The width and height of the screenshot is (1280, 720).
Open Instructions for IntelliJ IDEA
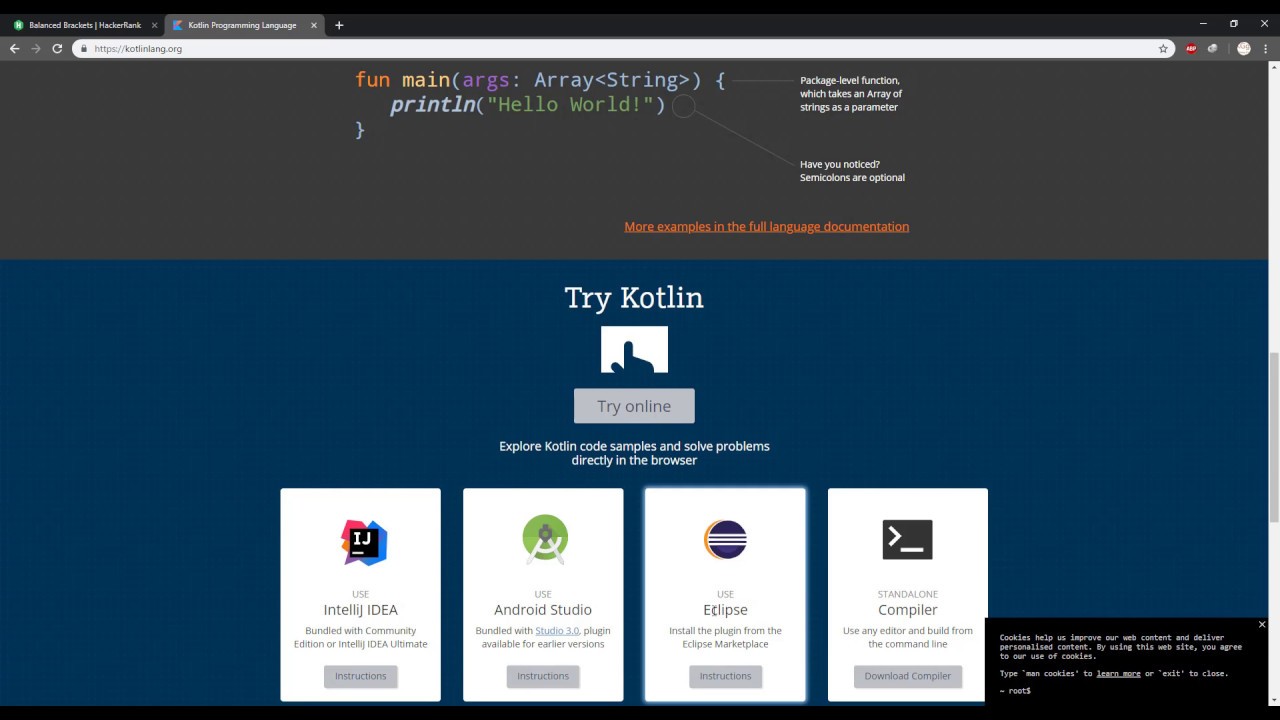(x=360, y=676)
